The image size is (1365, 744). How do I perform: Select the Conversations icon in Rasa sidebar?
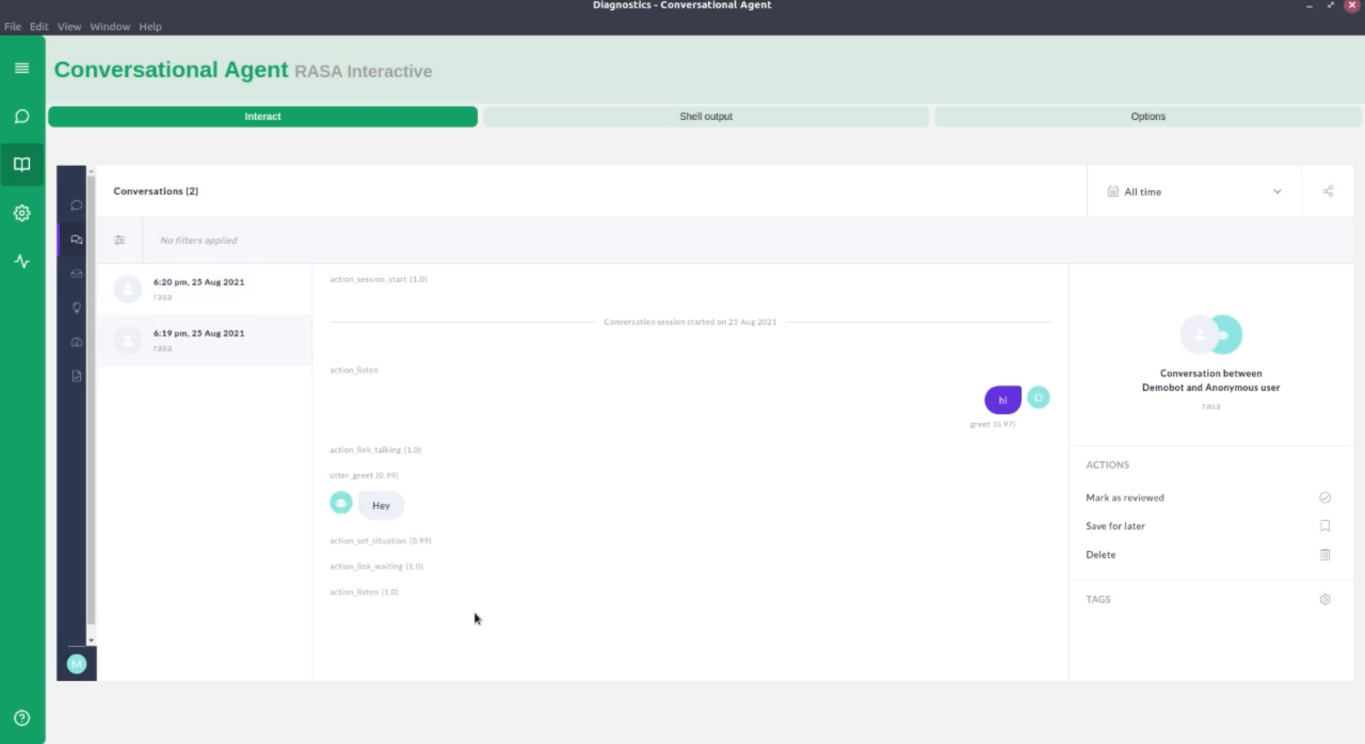[x=76, y=240]
